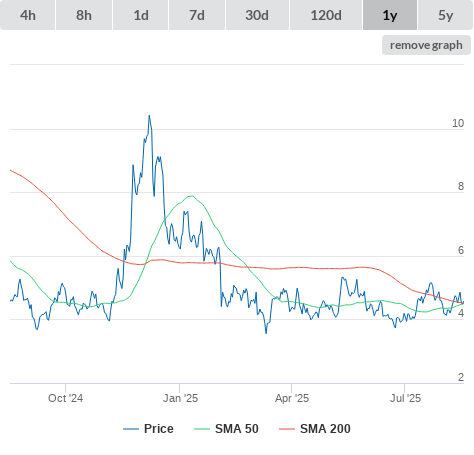Select the 4h time range tab
This screenshot has height=455, width=474.
tap(28, 15)
